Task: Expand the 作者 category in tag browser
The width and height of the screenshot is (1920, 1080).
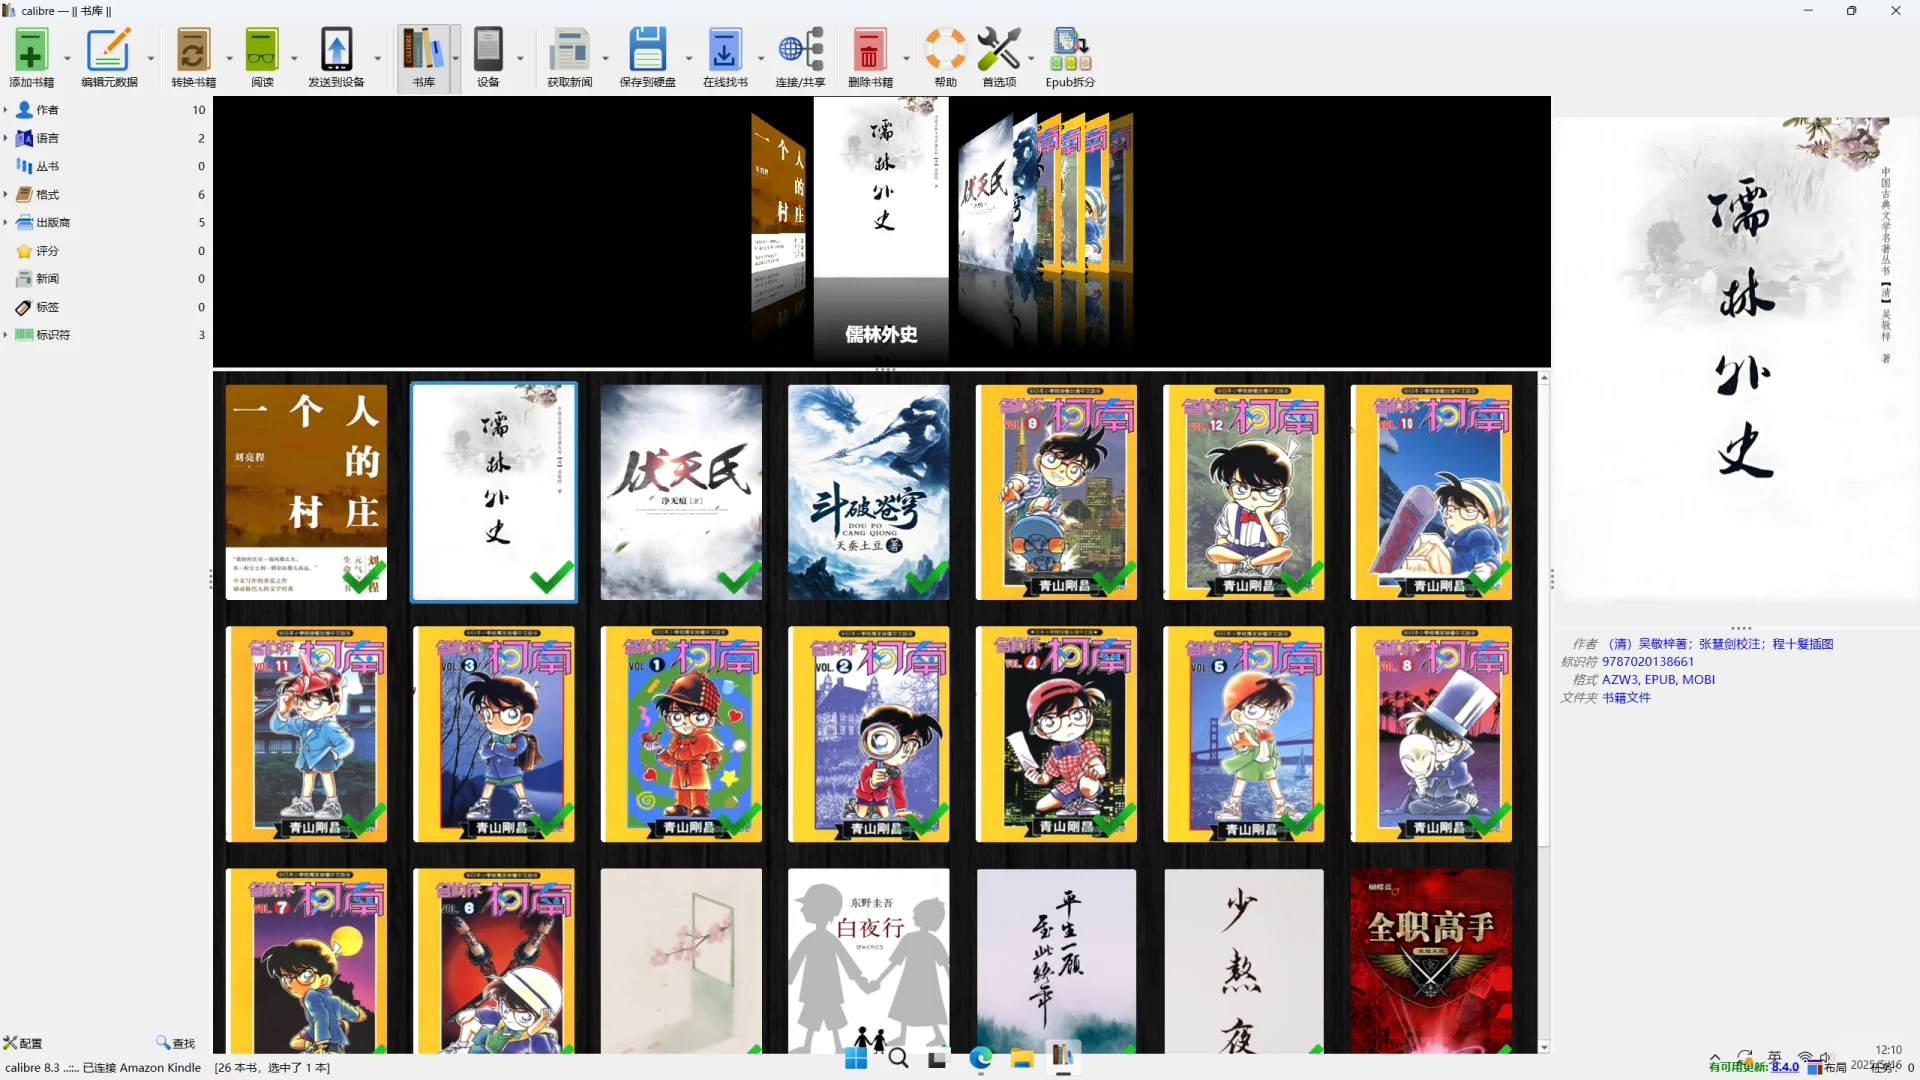Action: pos(5,110)
